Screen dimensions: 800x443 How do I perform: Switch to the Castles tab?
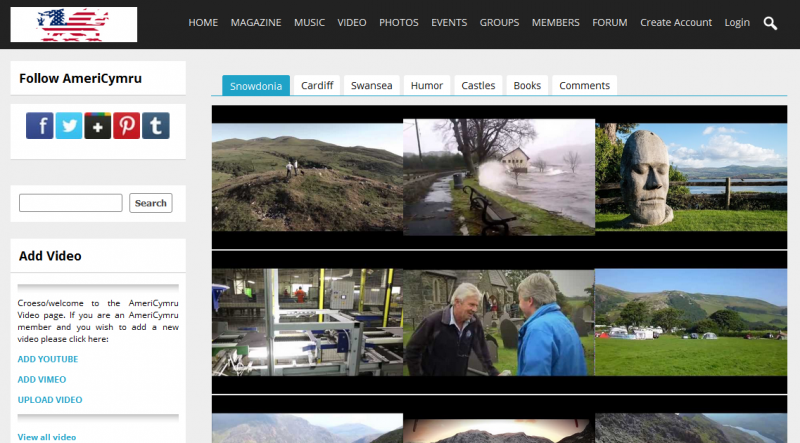[x=478, y=85]
